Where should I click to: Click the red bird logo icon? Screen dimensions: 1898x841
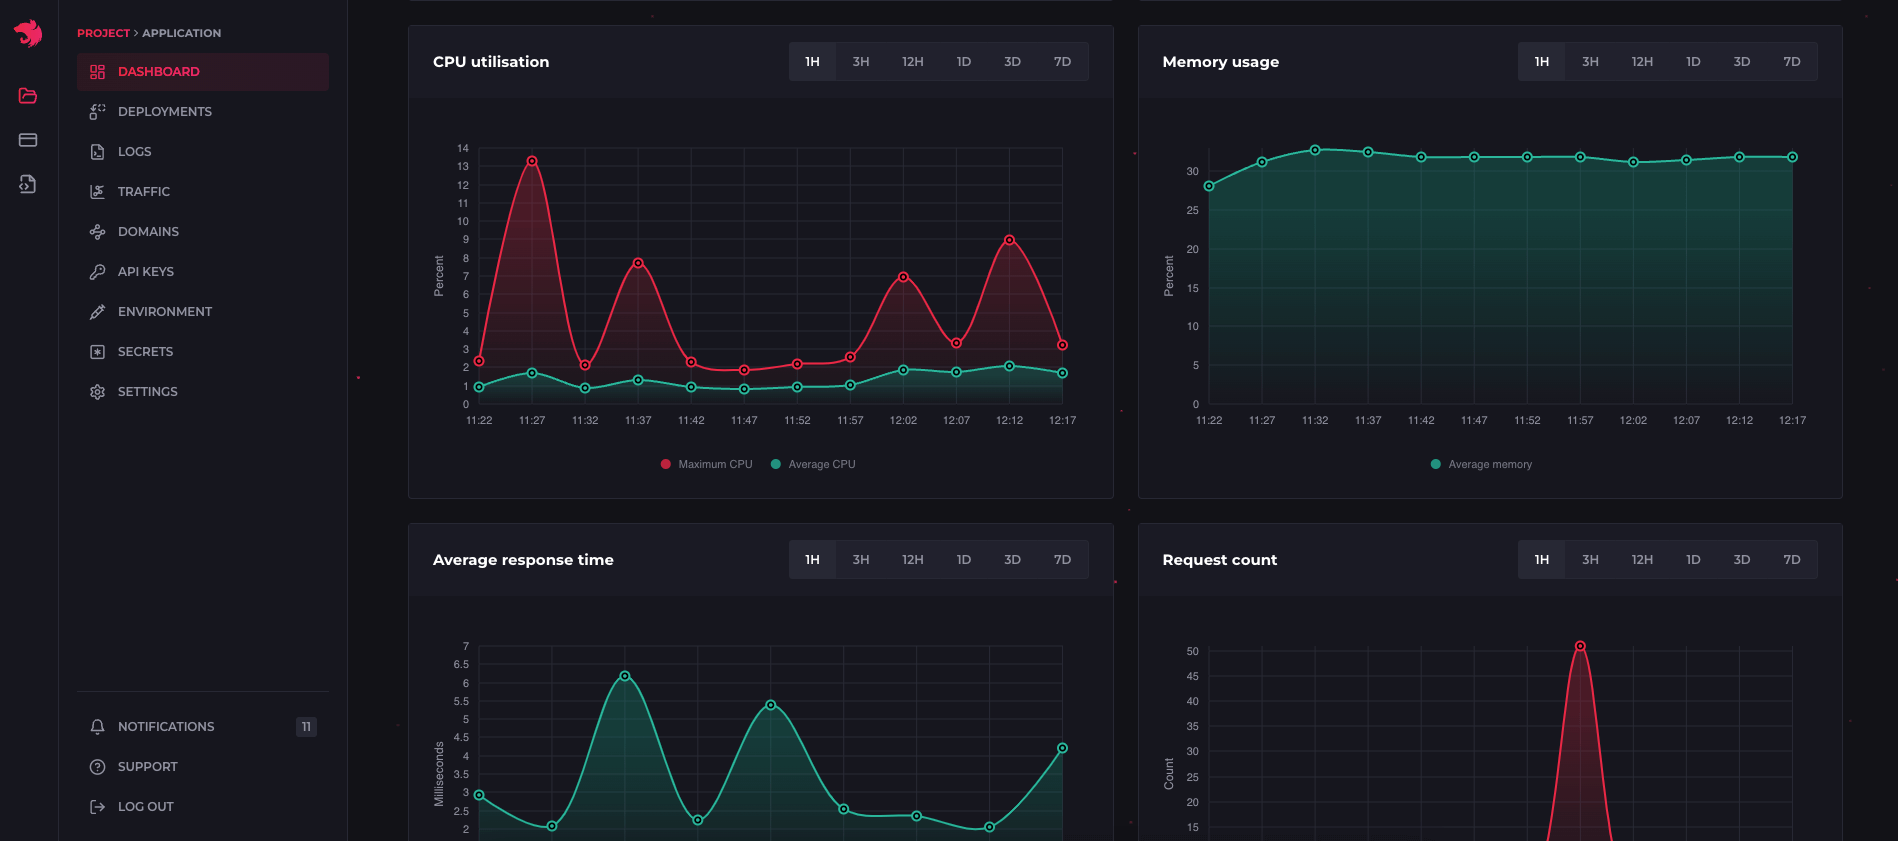click(28, 33)
